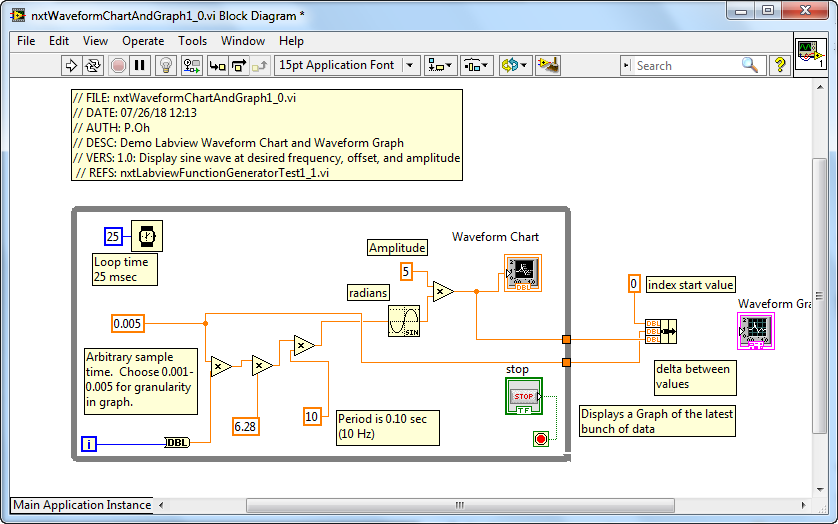Screen dimensions: 838x524
Task: Select multiply node fed by constant 10
Action: click(304, 345)
